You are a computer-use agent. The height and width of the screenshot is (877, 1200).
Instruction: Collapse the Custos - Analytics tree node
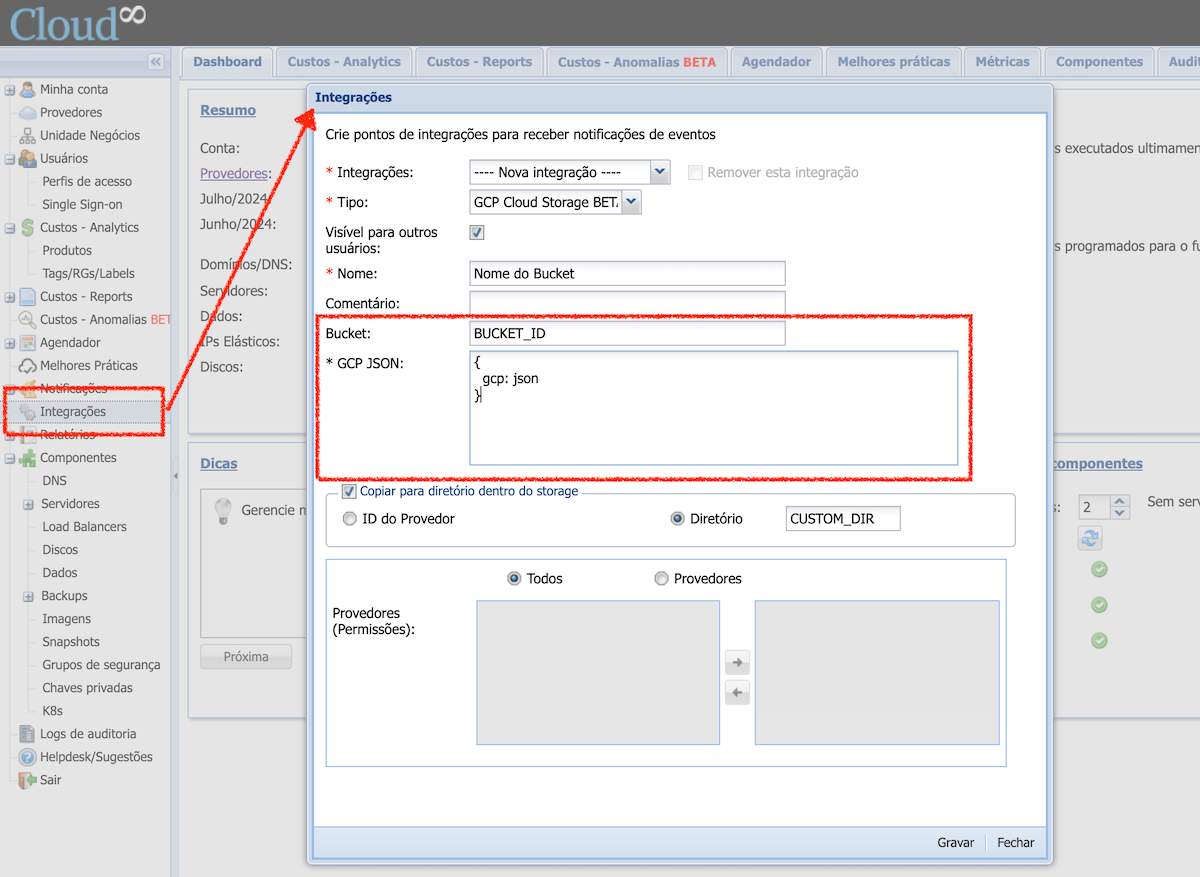point(10,227)
